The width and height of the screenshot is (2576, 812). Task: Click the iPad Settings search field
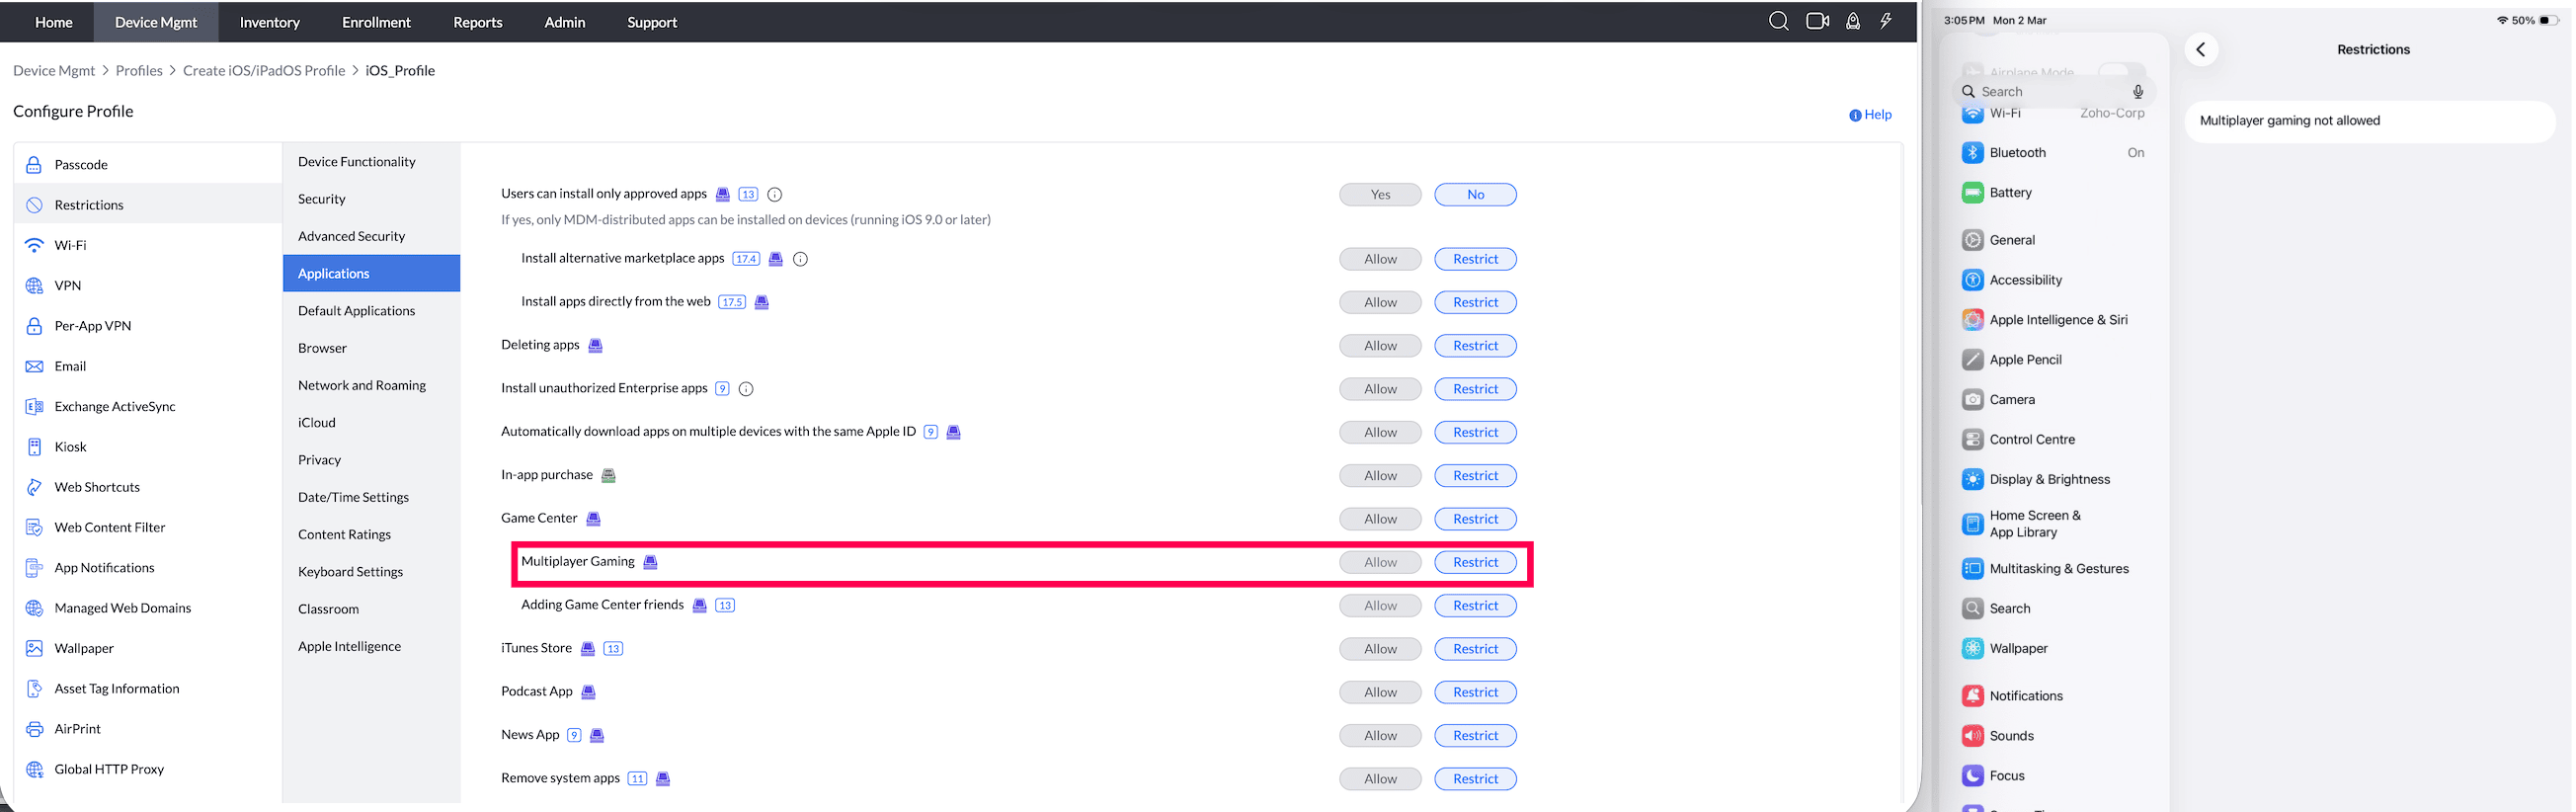pyautogui.click(x=2053, y=92)
